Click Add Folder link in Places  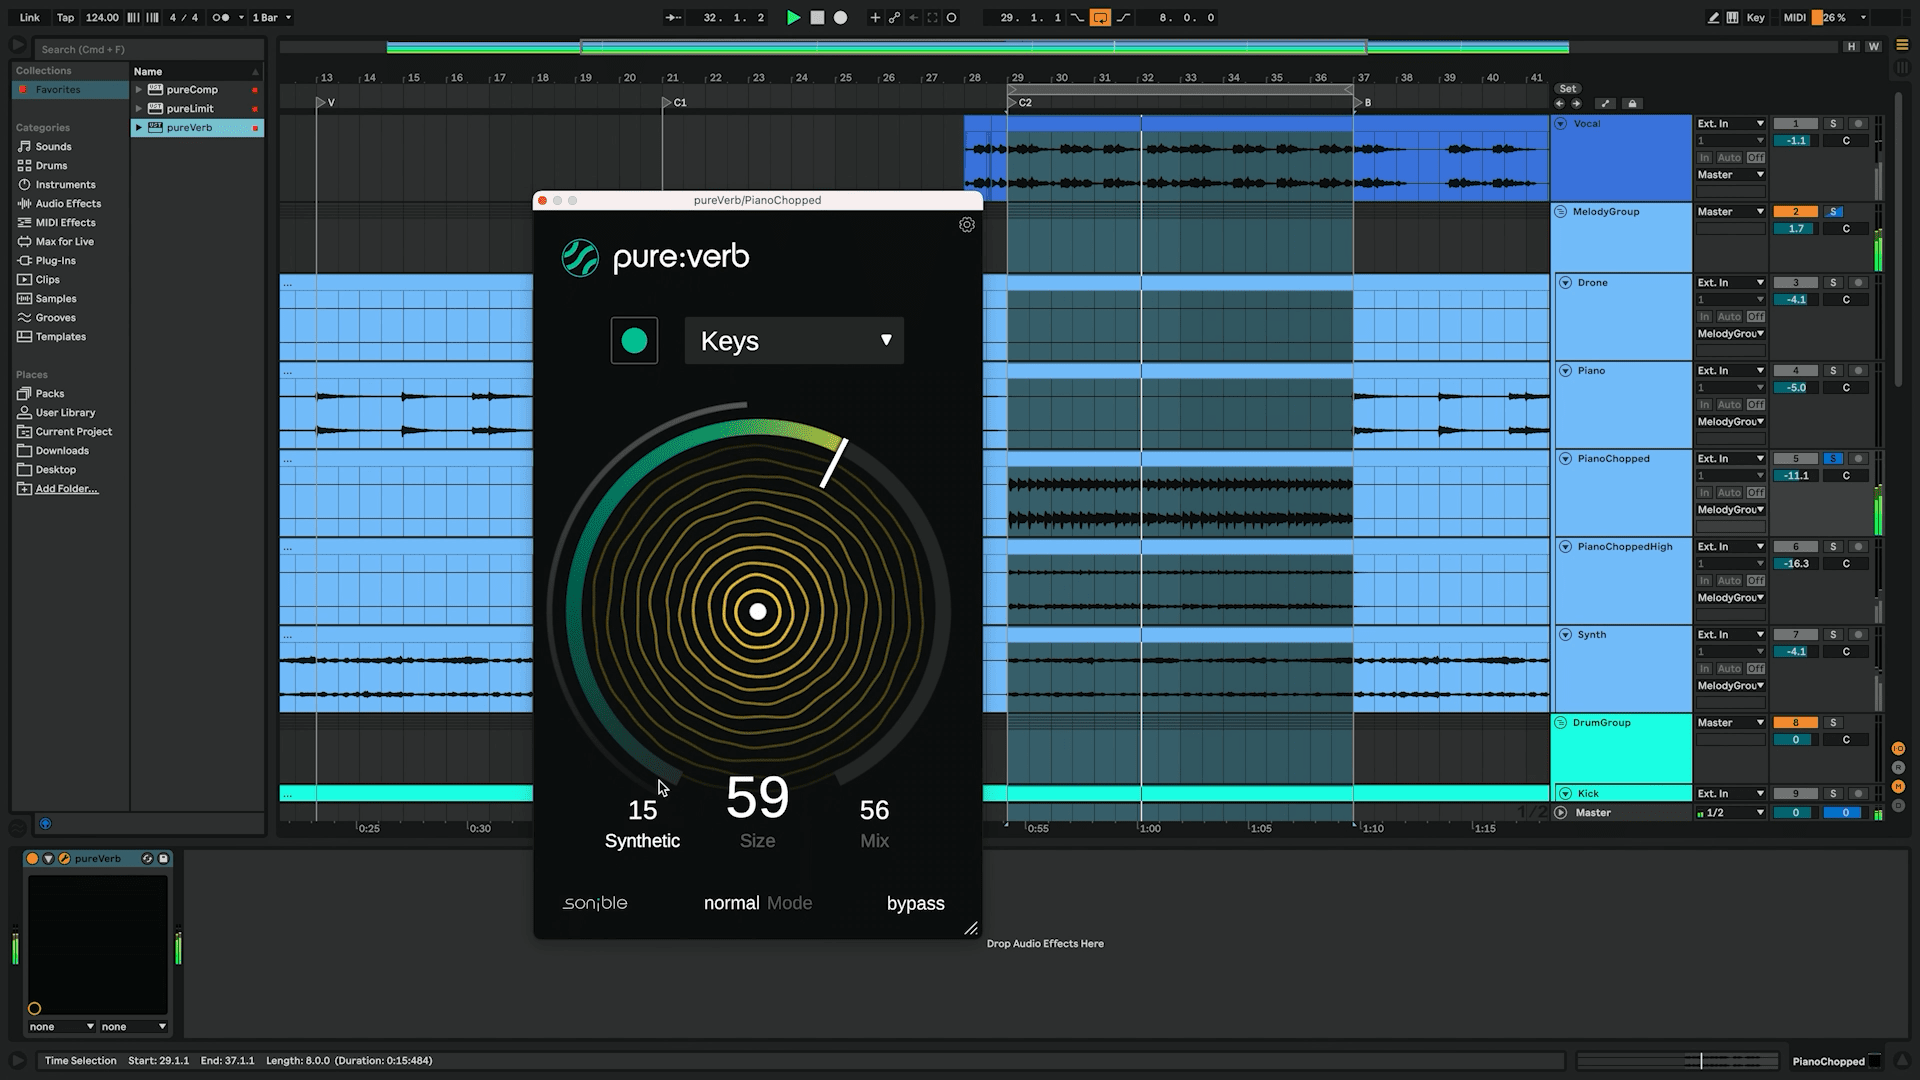tap(67, 489)
